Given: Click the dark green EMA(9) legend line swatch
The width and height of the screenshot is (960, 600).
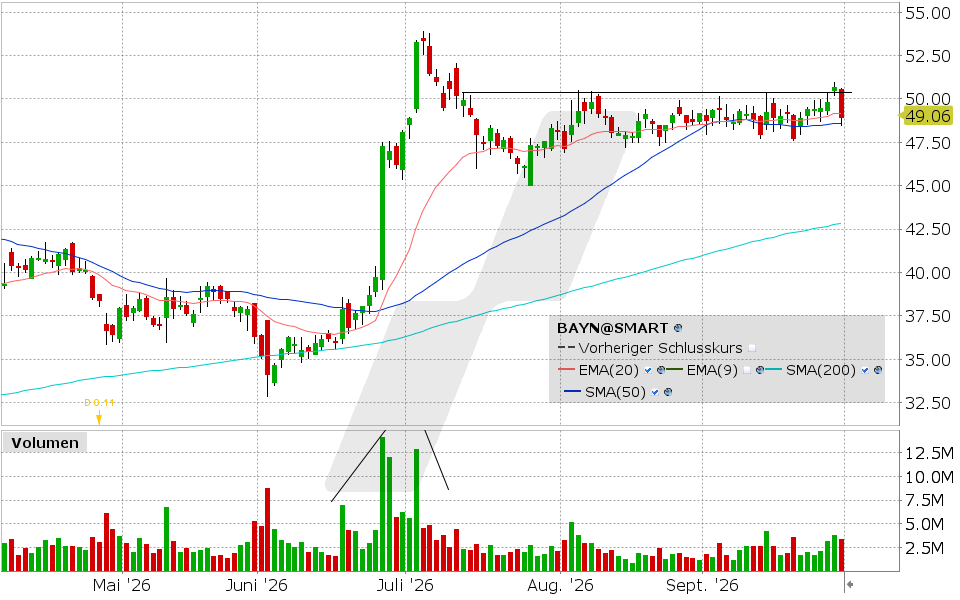Looking at the screenshot, I should point(675,369).
